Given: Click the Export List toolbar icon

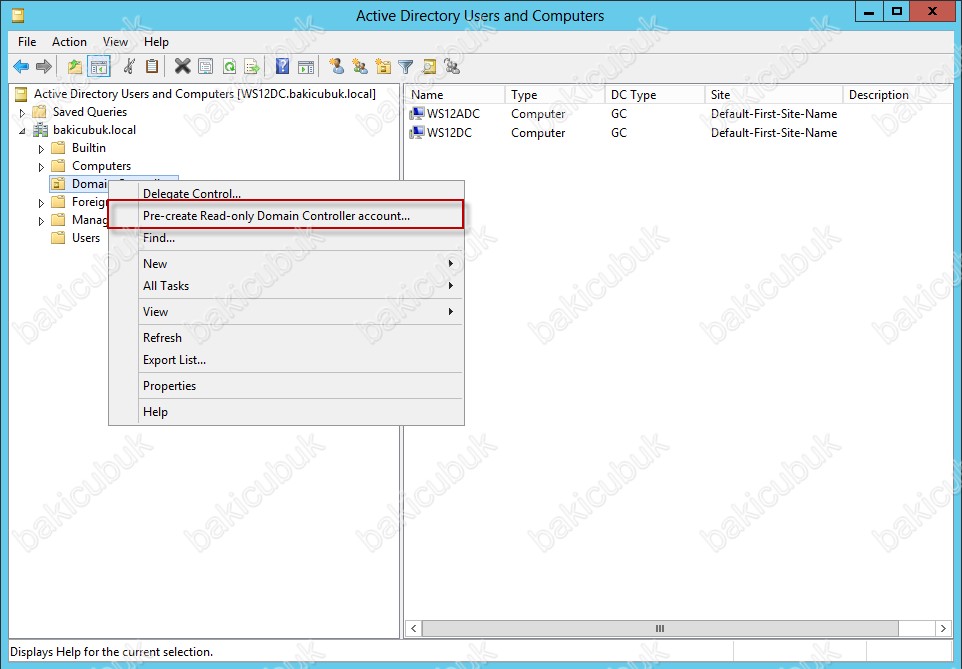Looking at the screenshot, I should 252,66.
